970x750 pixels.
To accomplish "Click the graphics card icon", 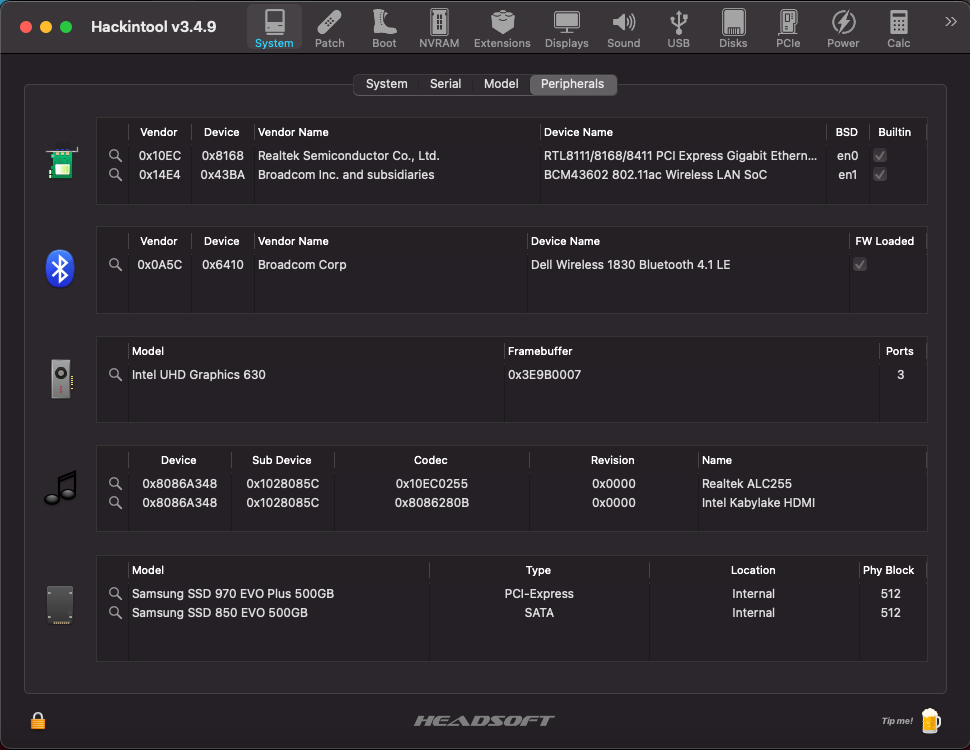I will click(61, 379).
